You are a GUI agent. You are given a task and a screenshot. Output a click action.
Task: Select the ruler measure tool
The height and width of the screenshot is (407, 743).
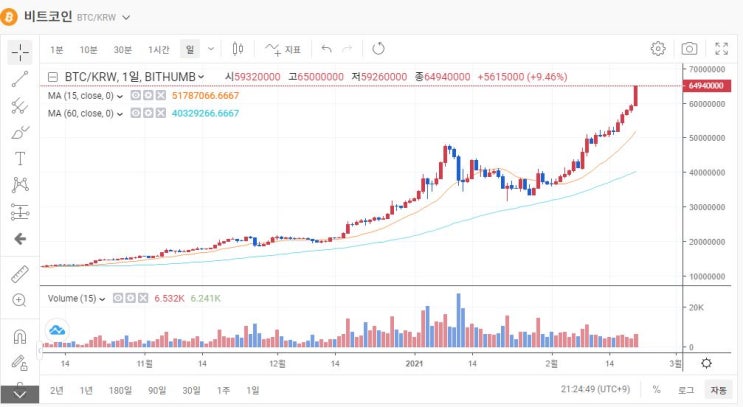point(20,274)
